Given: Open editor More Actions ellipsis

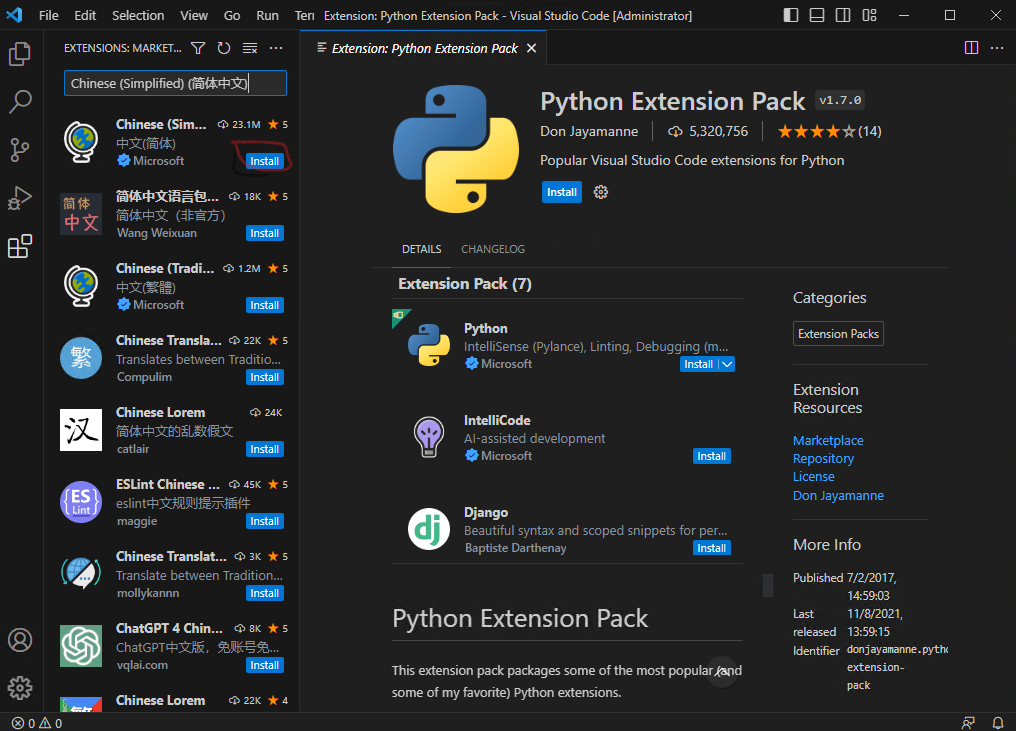Looking at the screenshot, I should [997, 48].
